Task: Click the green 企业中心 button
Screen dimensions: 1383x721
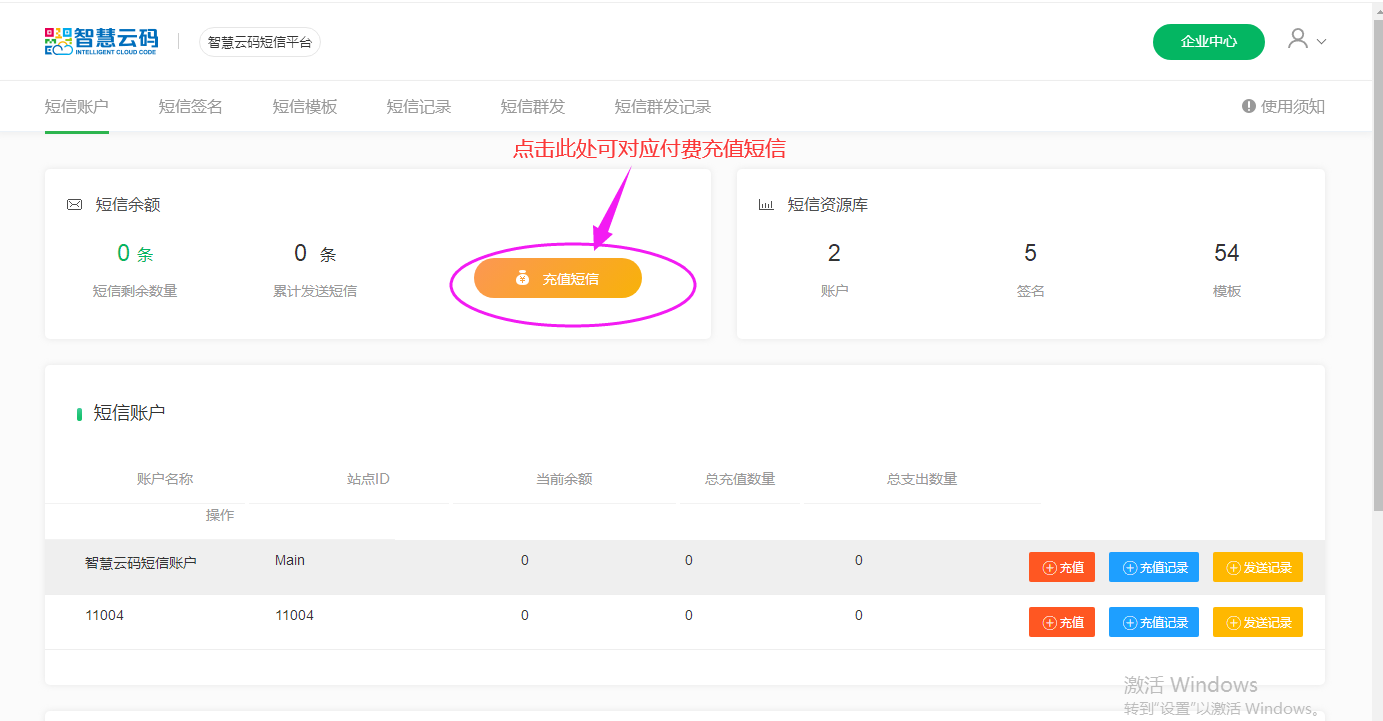Action: click(1208, 42)
